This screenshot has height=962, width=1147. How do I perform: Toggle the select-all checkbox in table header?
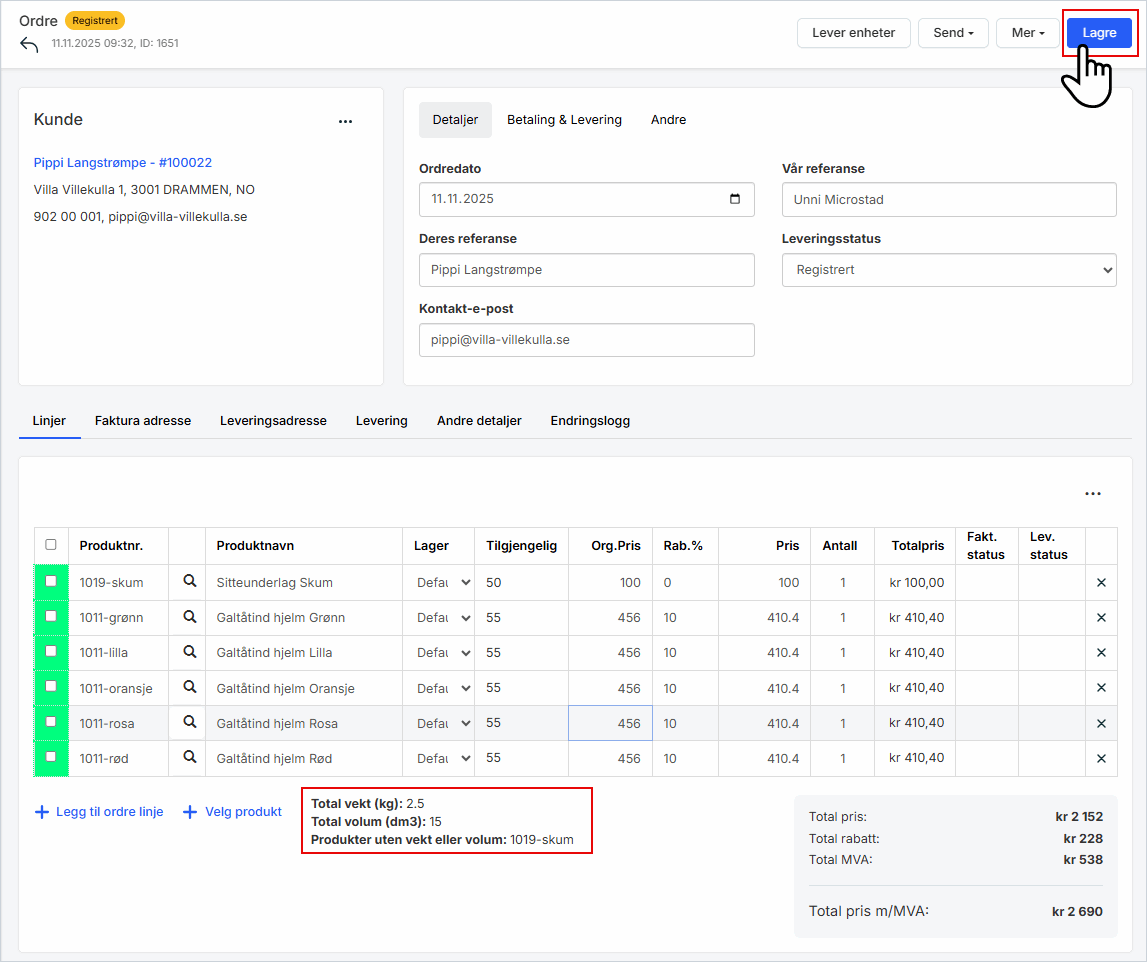point(51,545)
